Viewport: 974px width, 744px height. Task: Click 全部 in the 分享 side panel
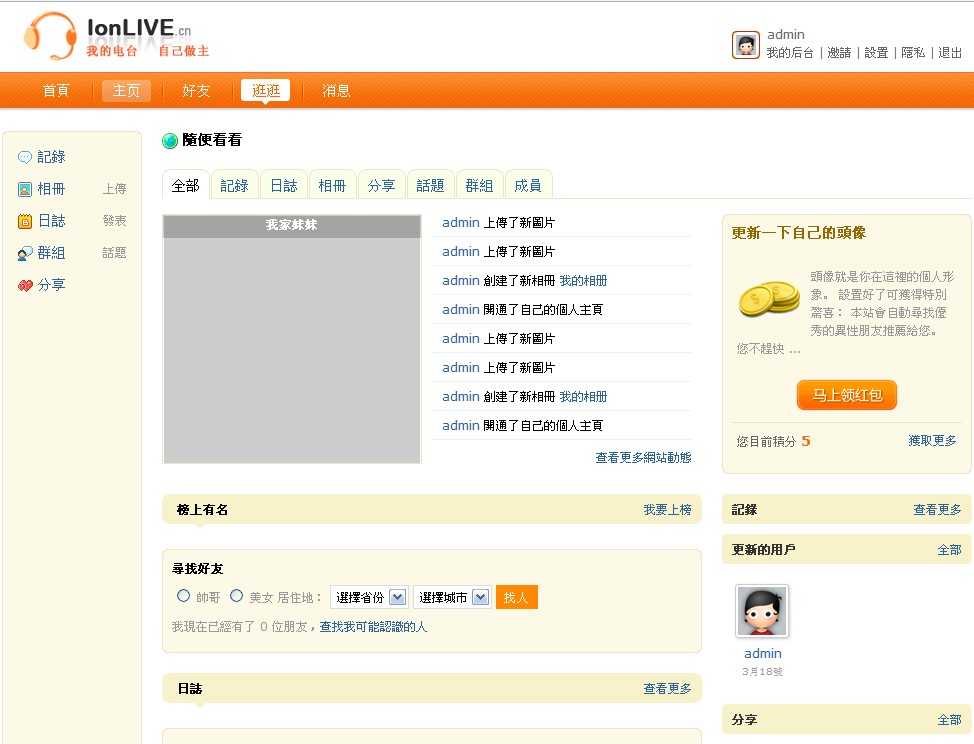click(949, 720)
